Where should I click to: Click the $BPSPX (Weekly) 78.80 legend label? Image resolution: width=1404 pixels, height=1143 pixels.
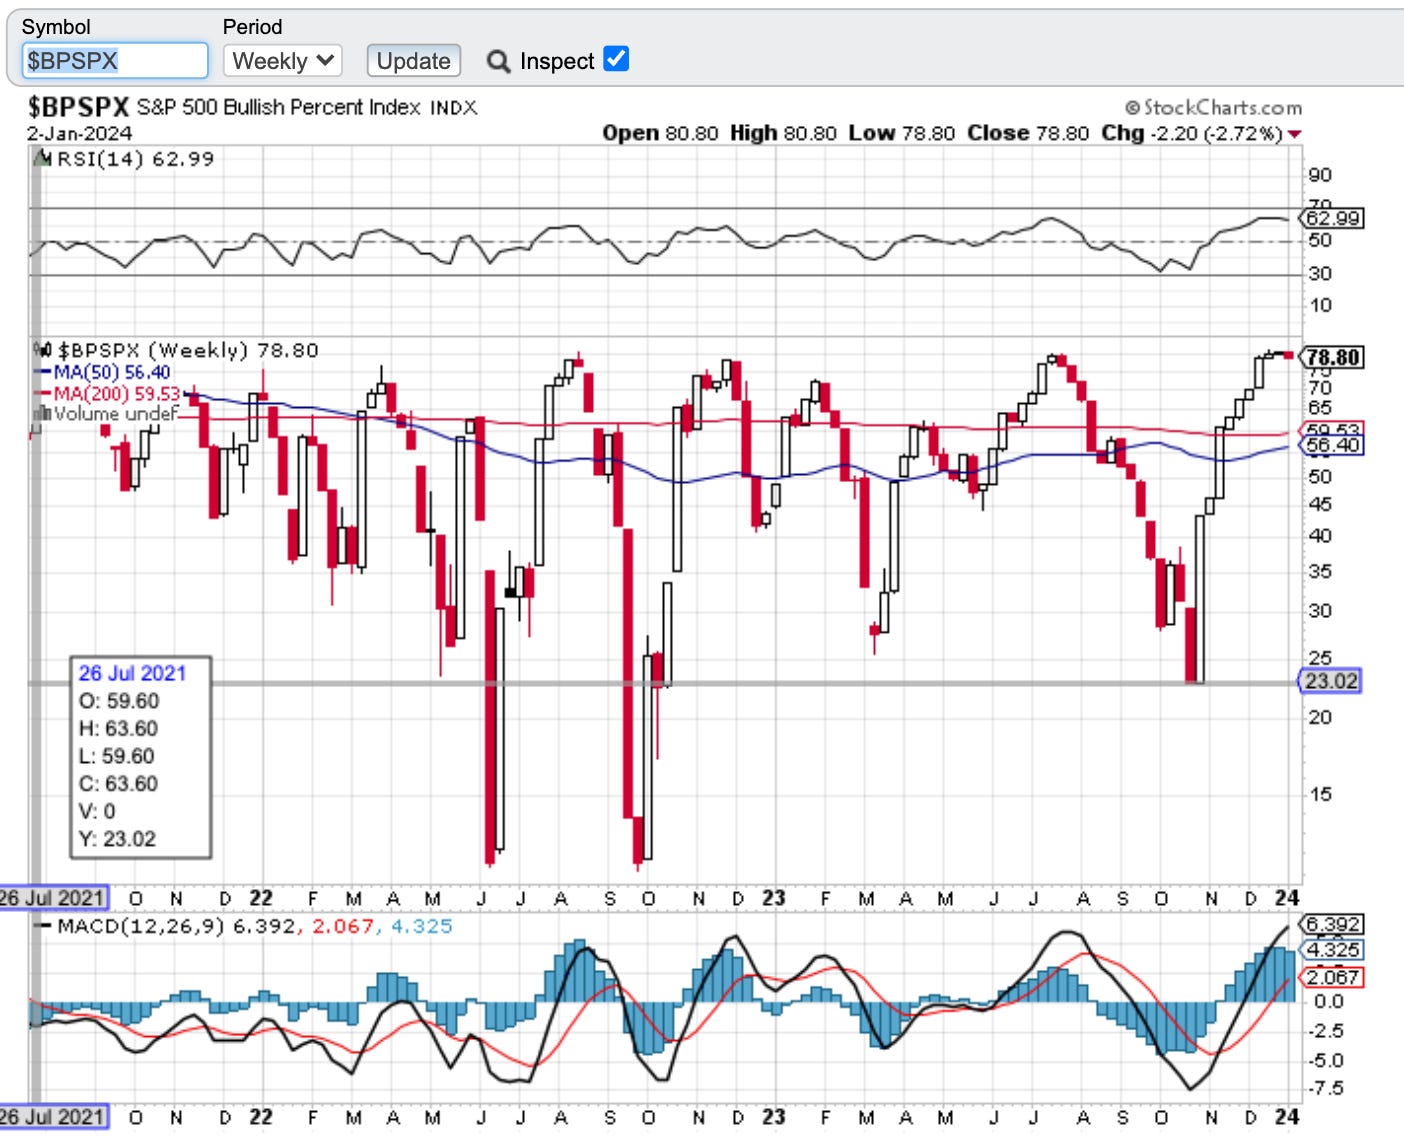(188, 350)
